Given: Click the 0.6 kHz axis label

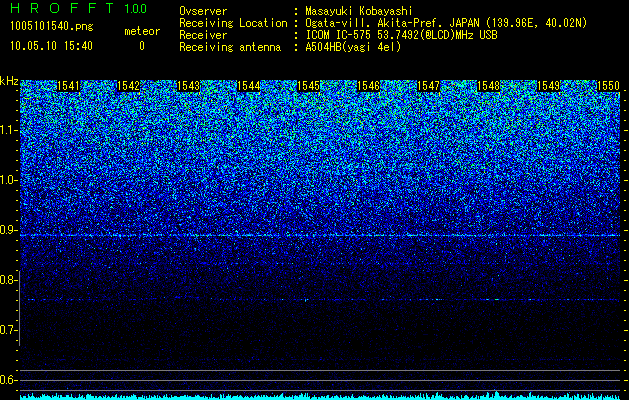Looking at the screenshot, I should pos(8,380).
